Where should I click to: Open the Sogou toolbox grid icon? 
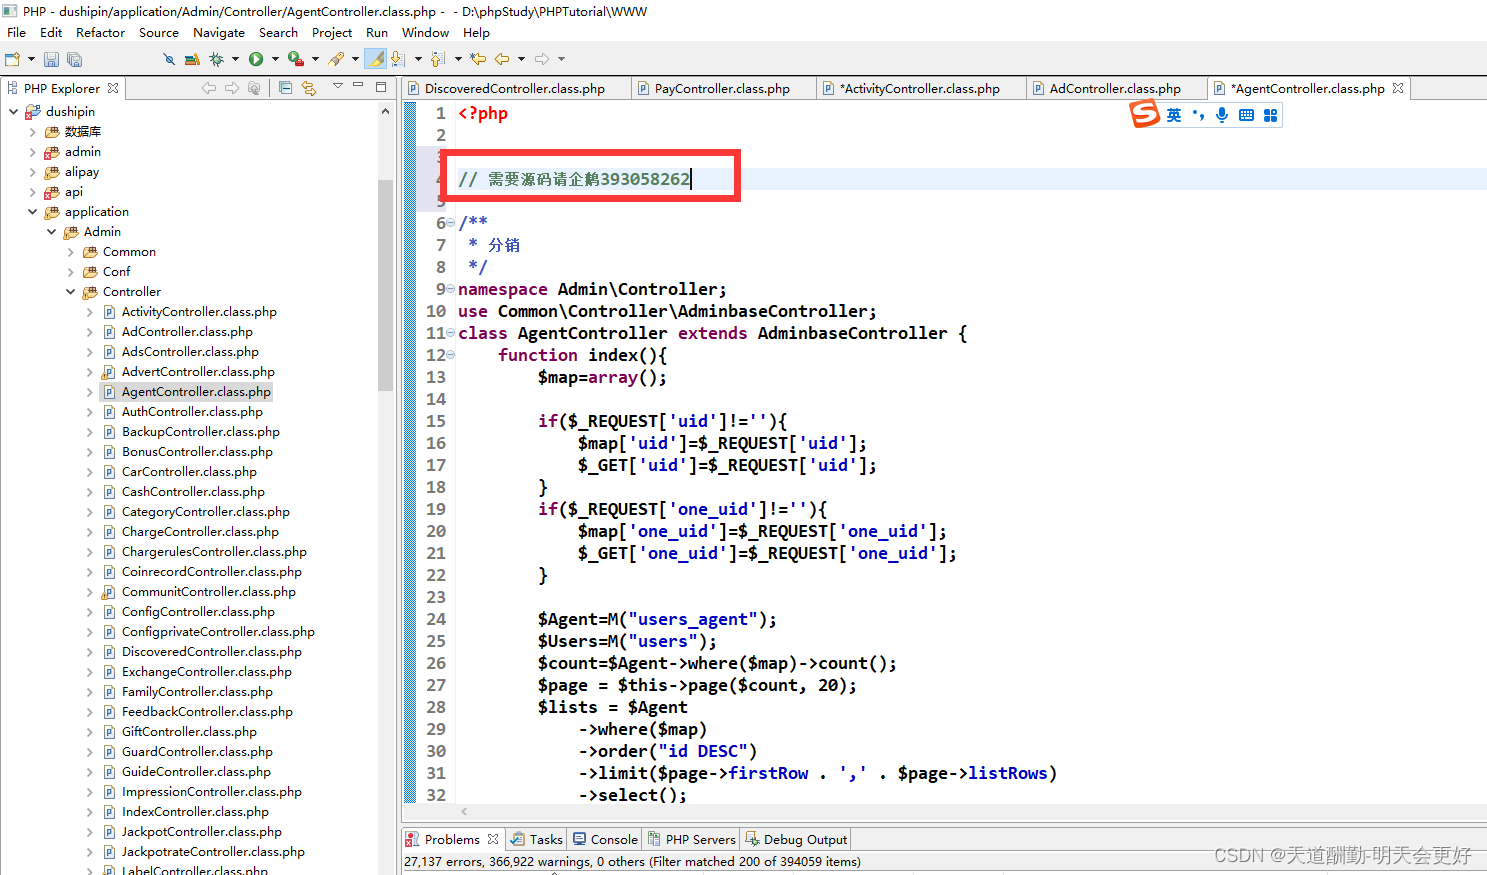(1270, 115)
